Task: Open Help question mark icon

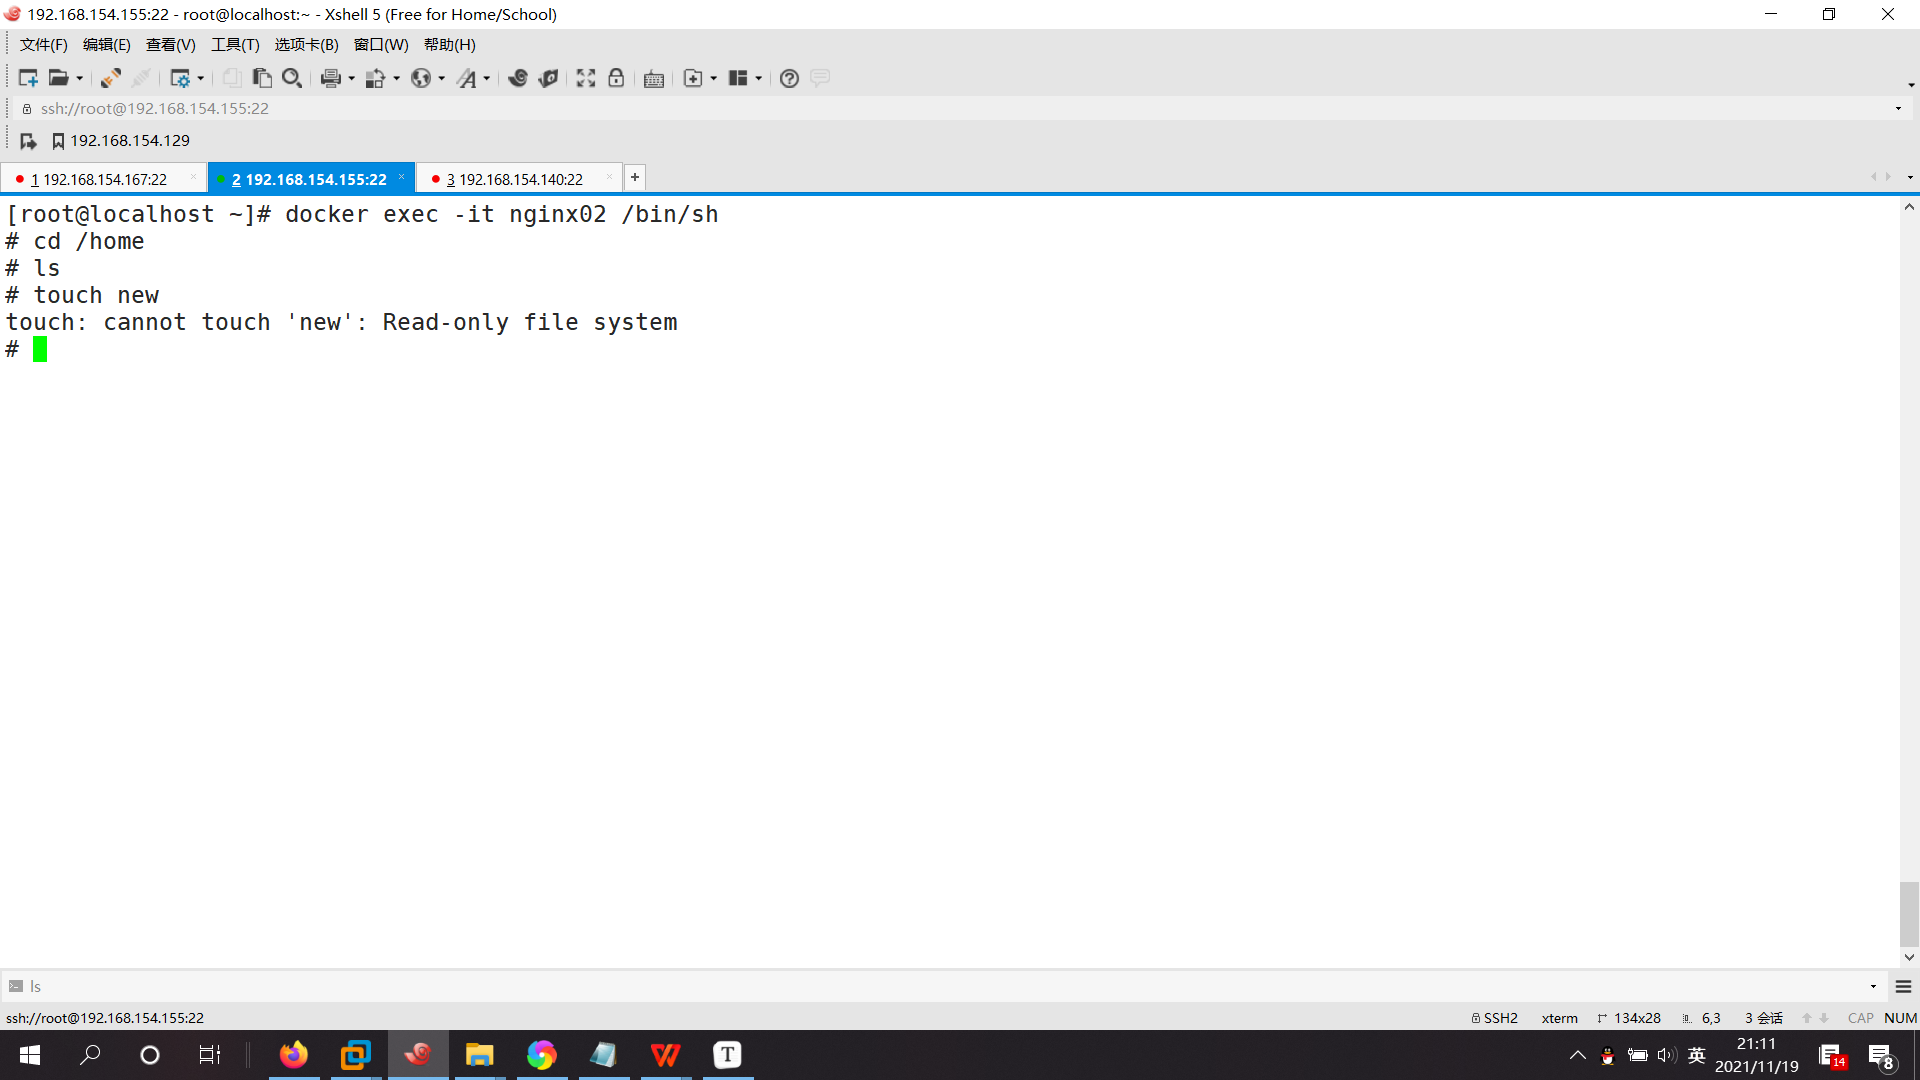Action: click(x=789, y=78)
